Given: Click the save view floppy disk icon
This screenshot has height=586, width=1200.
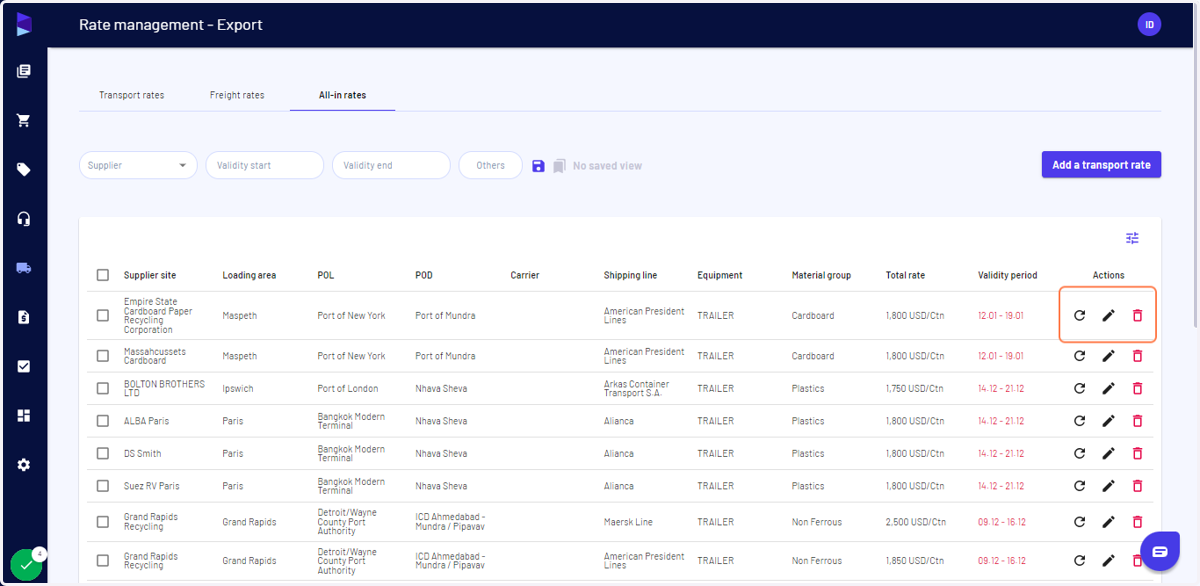Looking at the screenshot, I should click(538, 166).
